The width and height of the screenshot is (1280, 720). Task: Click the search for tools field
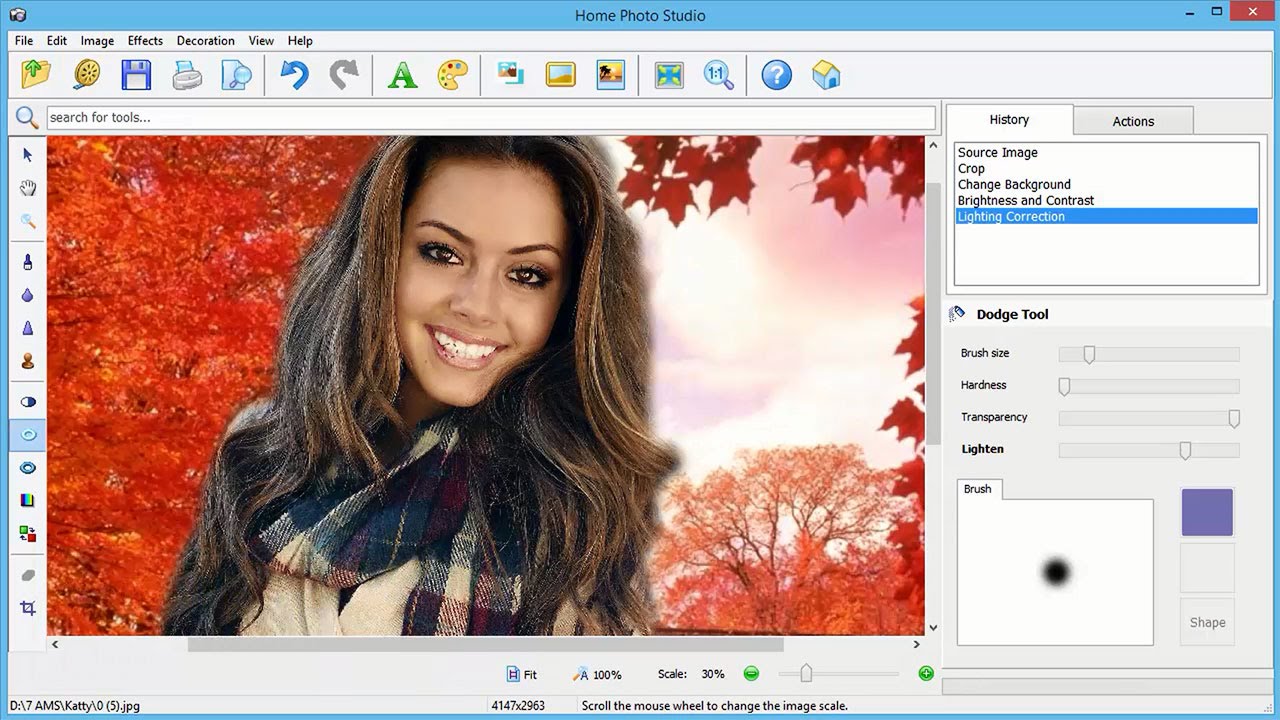pos(490,117)
